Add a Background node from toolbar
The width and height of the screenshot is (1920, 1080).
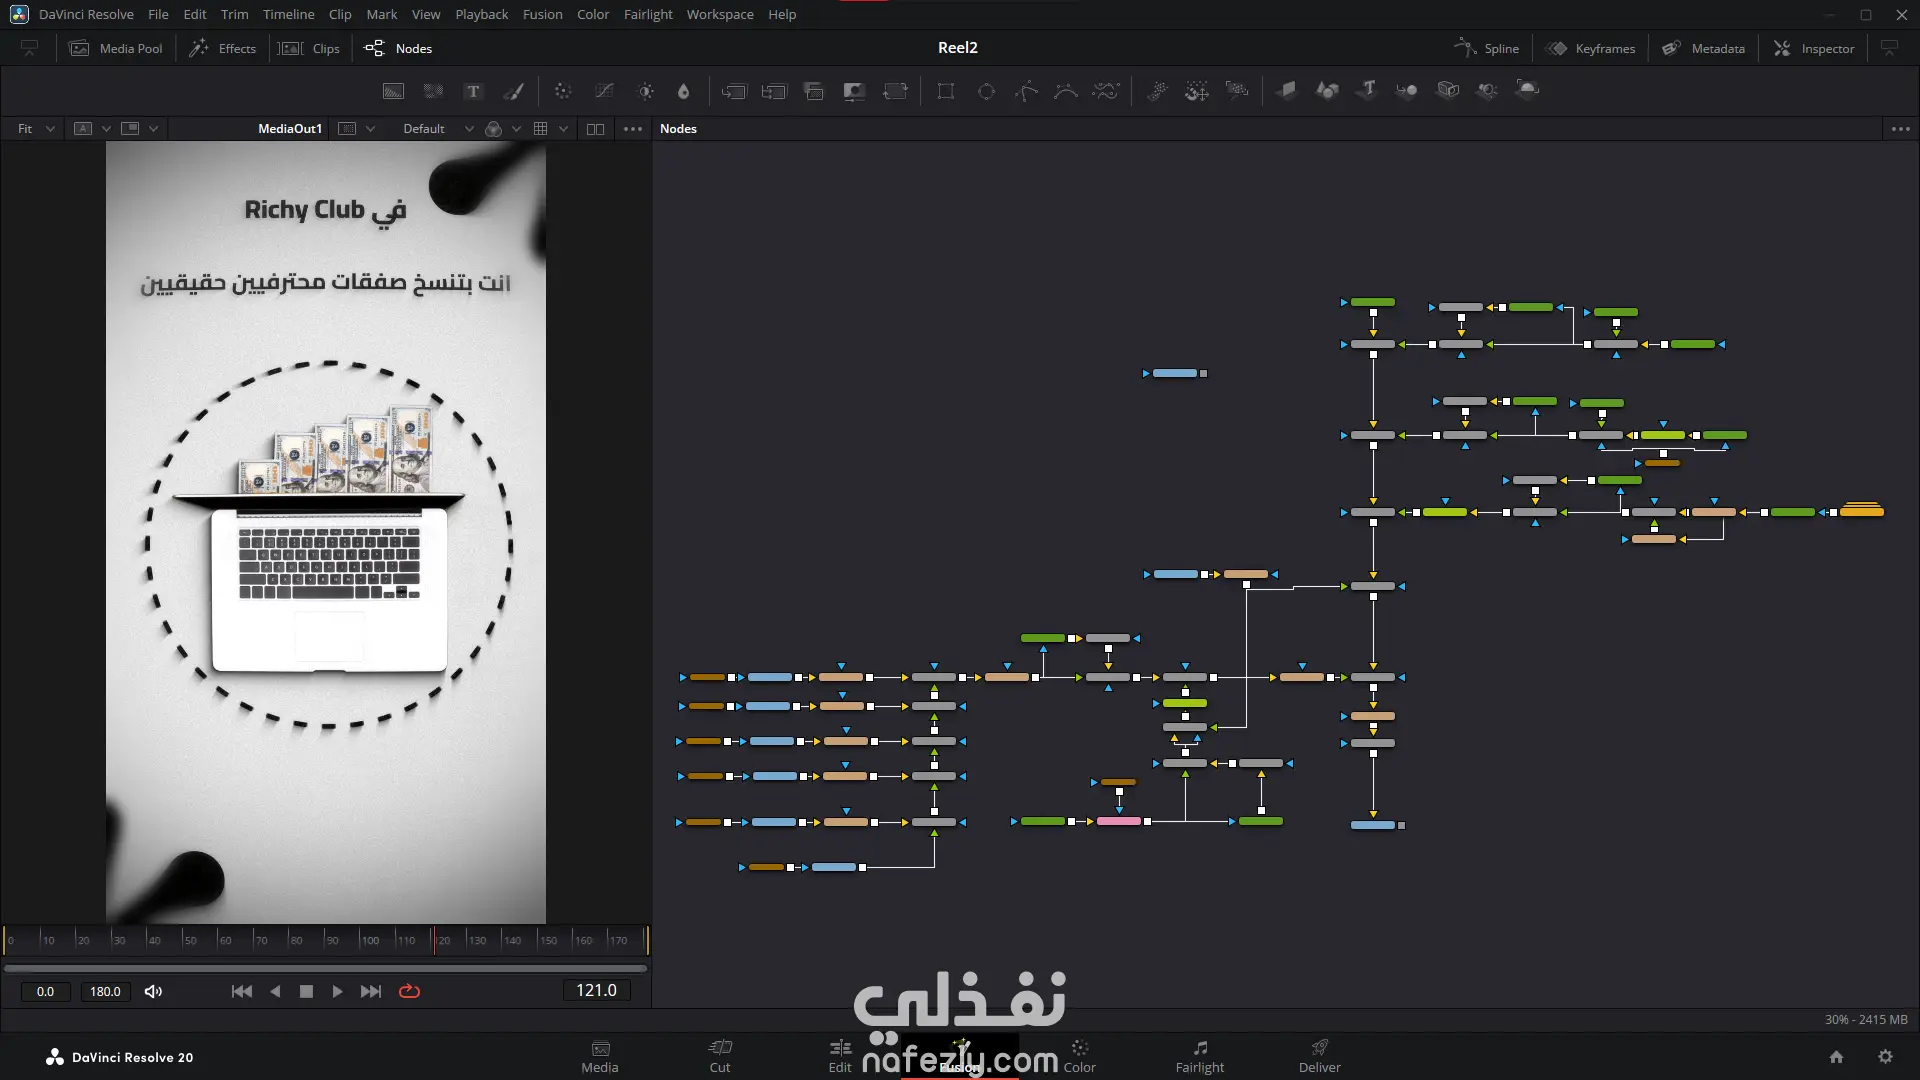point(394,91)
